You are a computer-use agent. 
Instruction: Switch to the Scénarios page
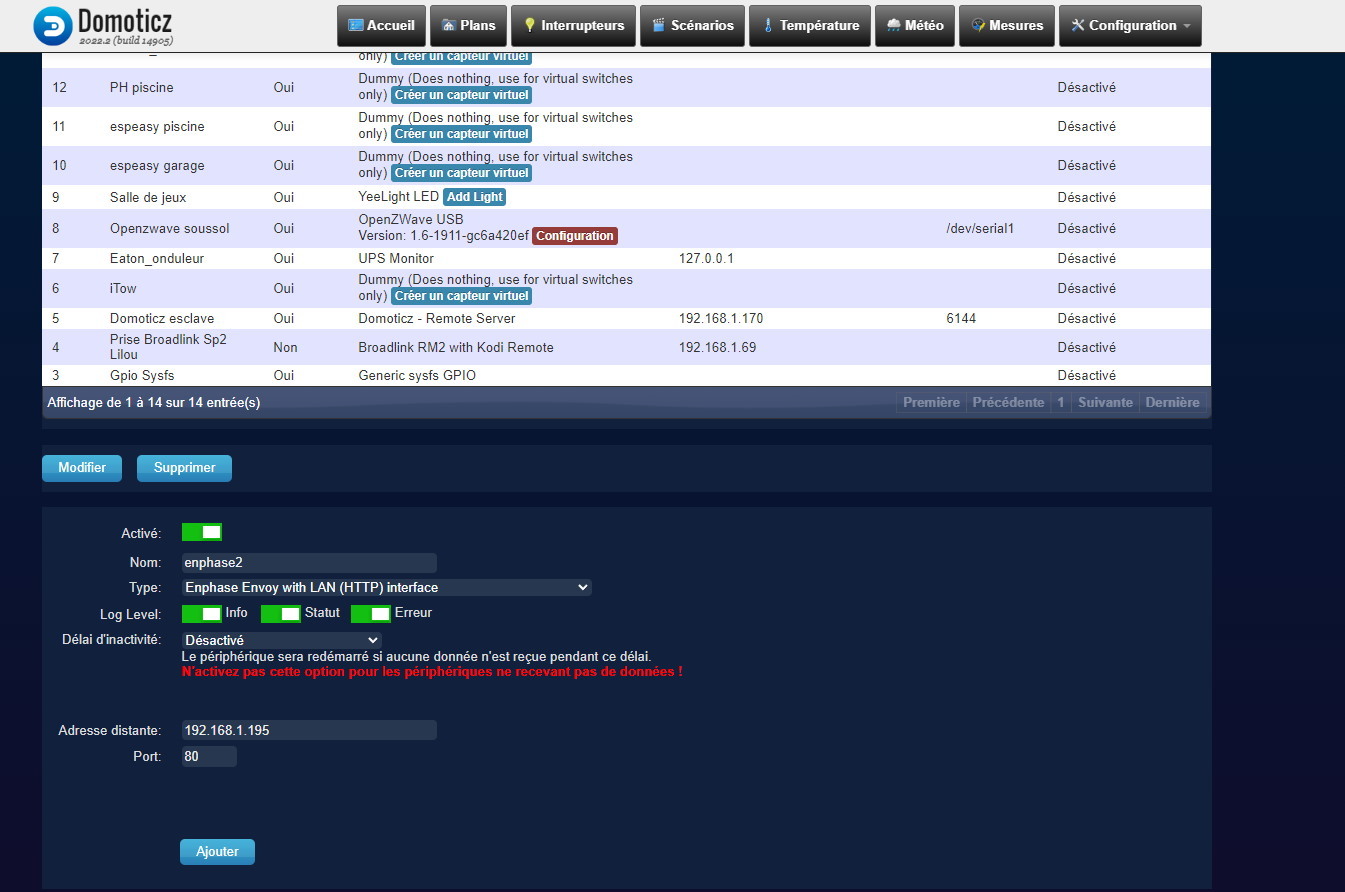click(692, 26)
